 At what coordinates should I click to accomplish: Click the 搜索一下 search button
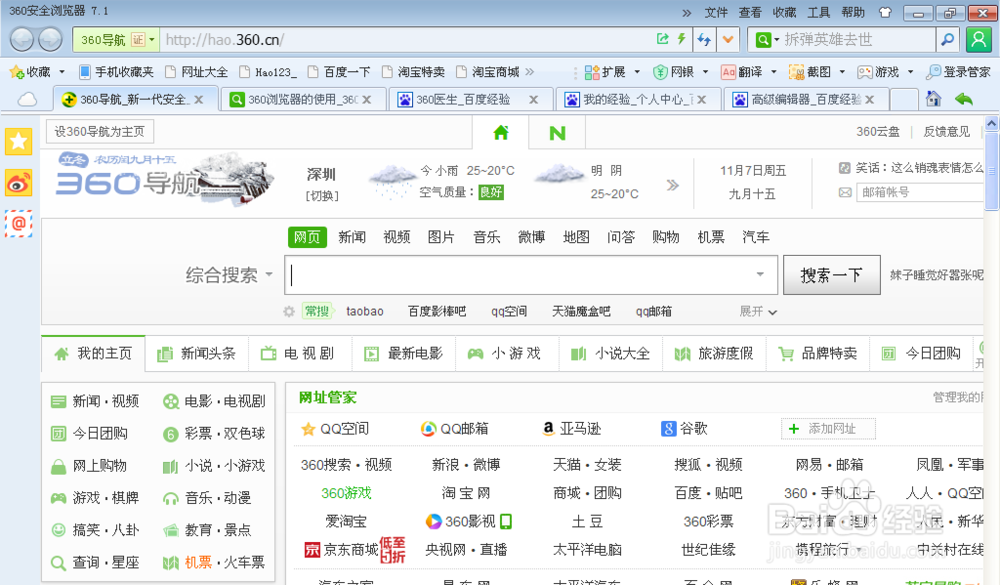coord(832,275)
